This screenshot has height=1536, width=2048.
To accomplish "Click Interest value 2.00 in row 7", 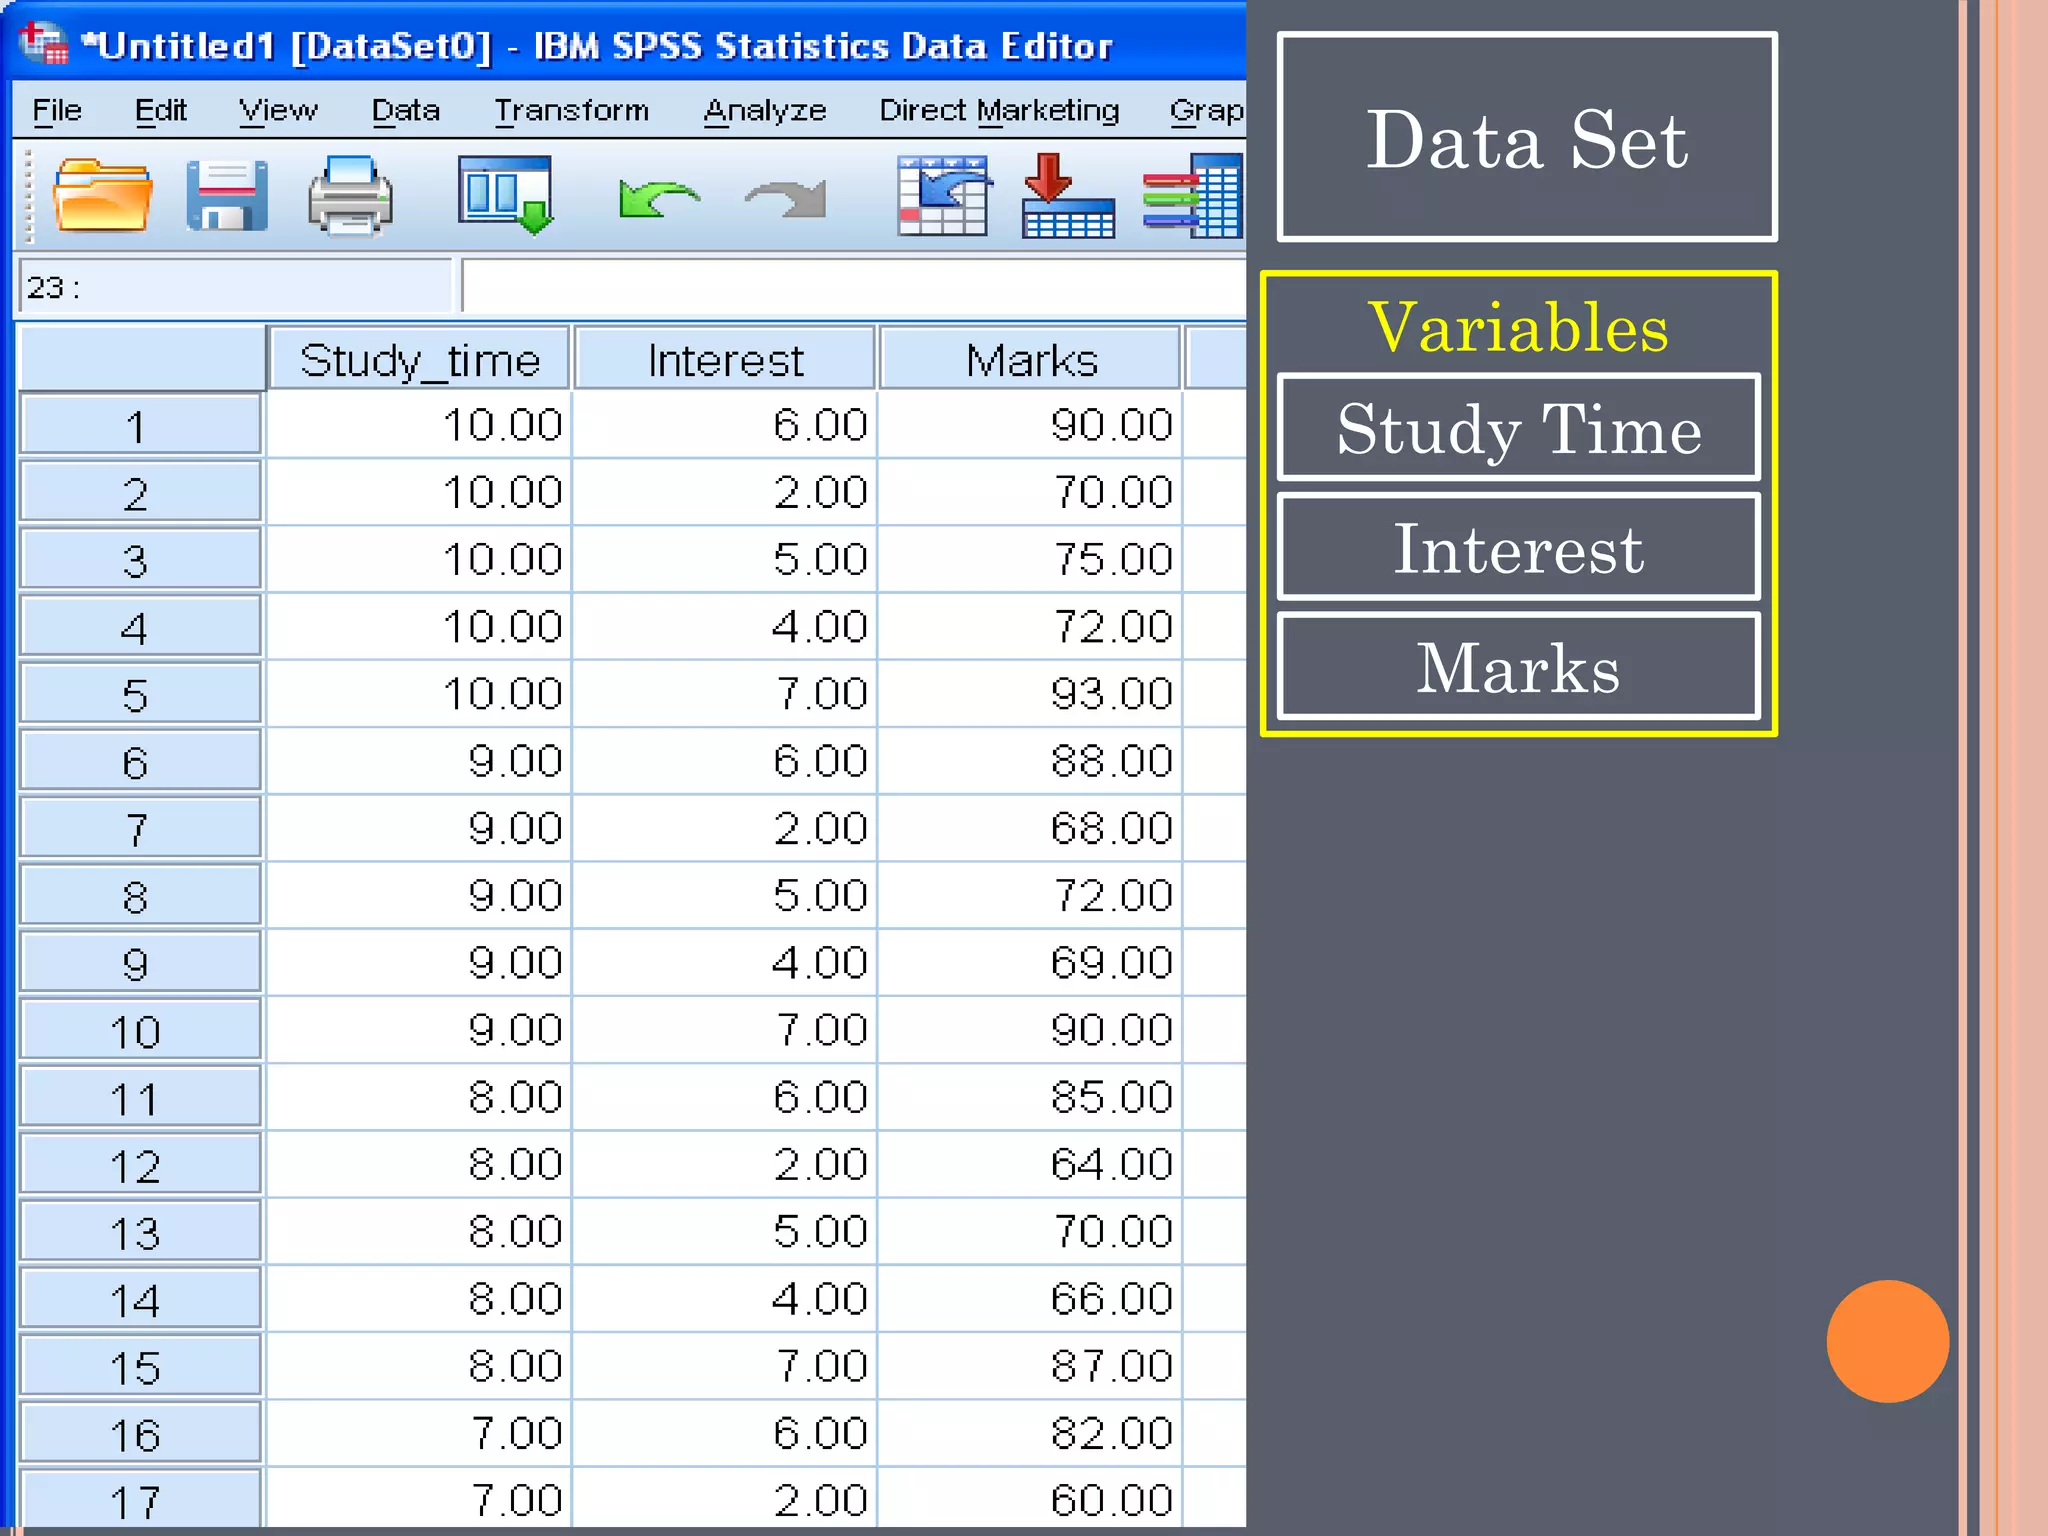I will [725, 828].
